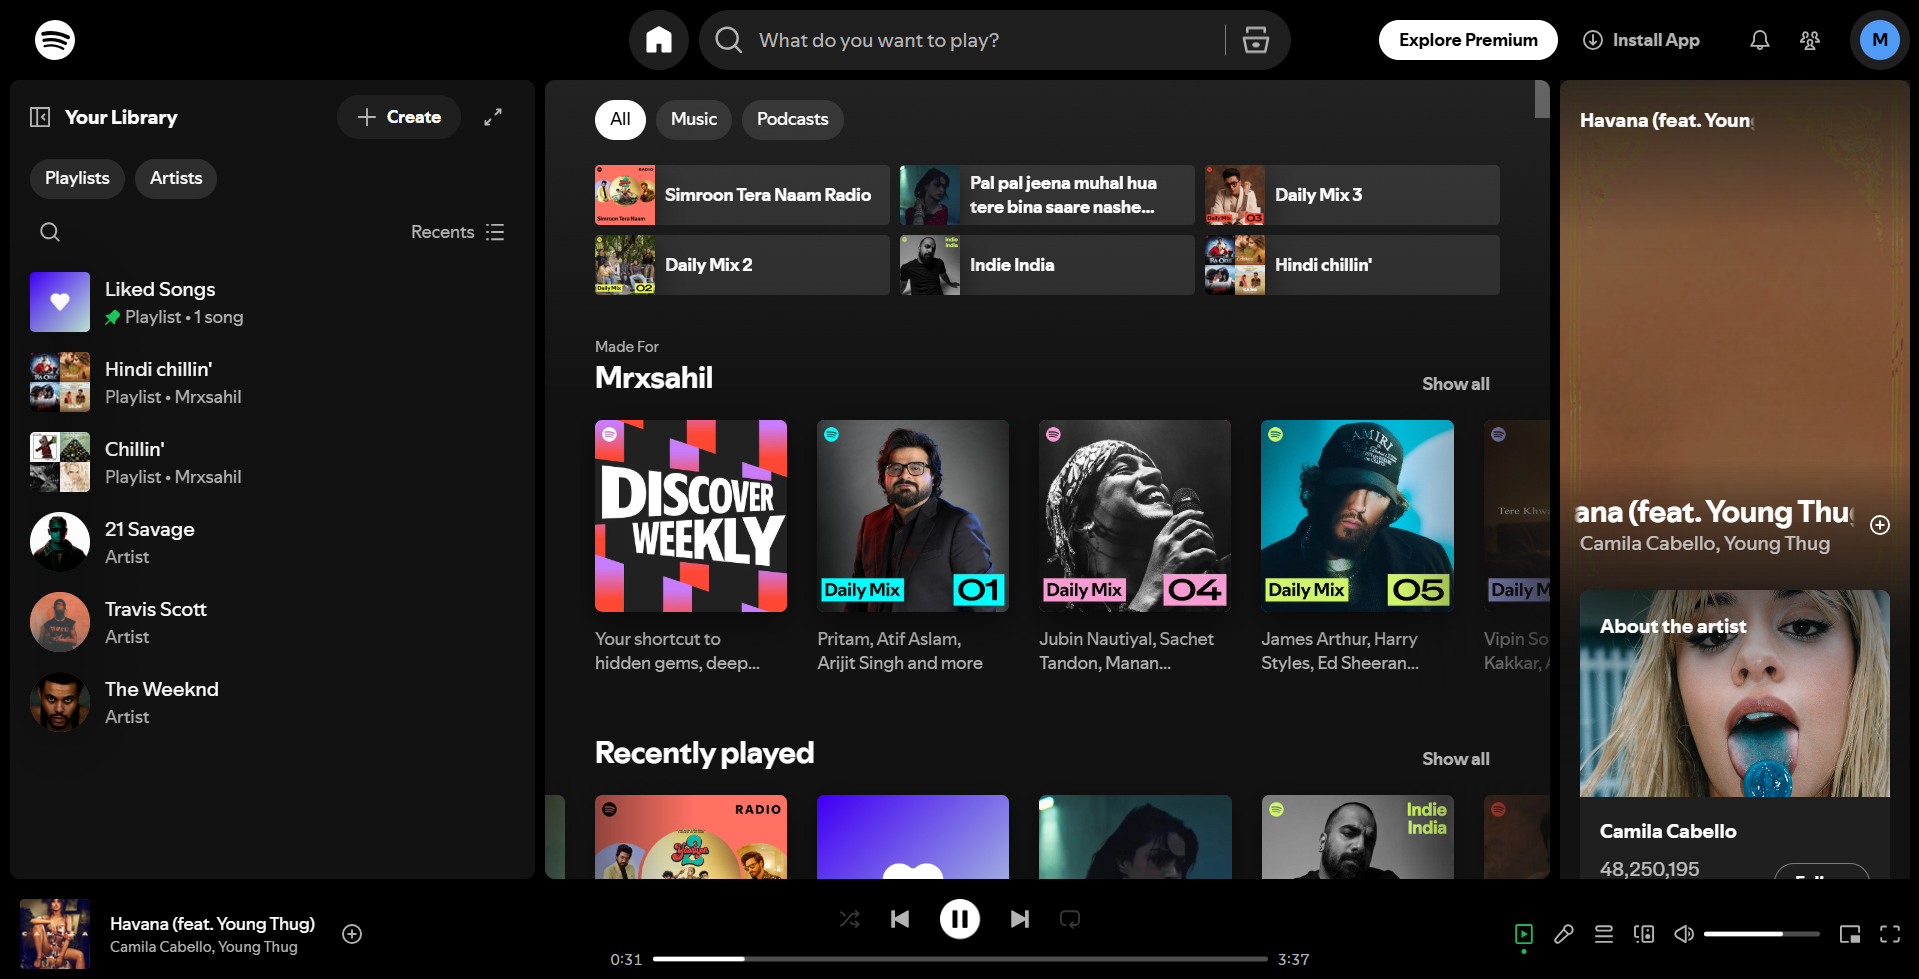Click the search input field
The height and width of the screenshot is (979, 1919).
tap(985, 40)
